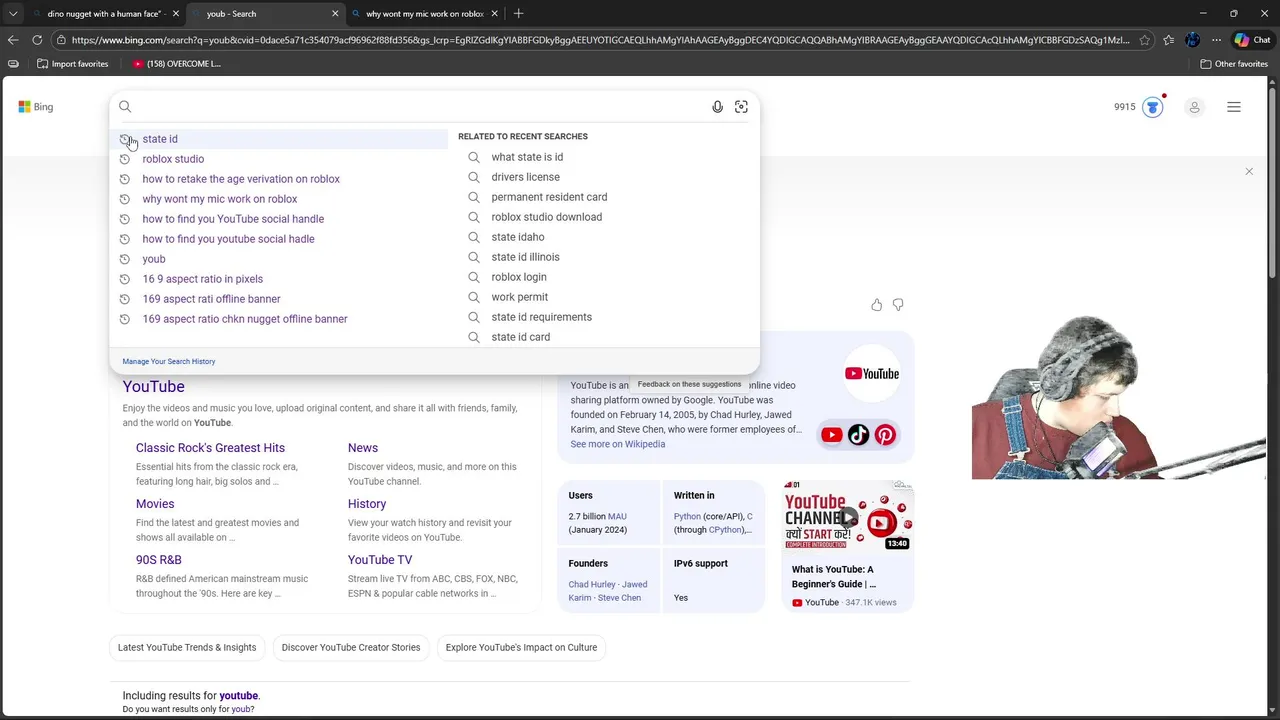
Task: Click the browser address bar URL
Action: point(600,40)
